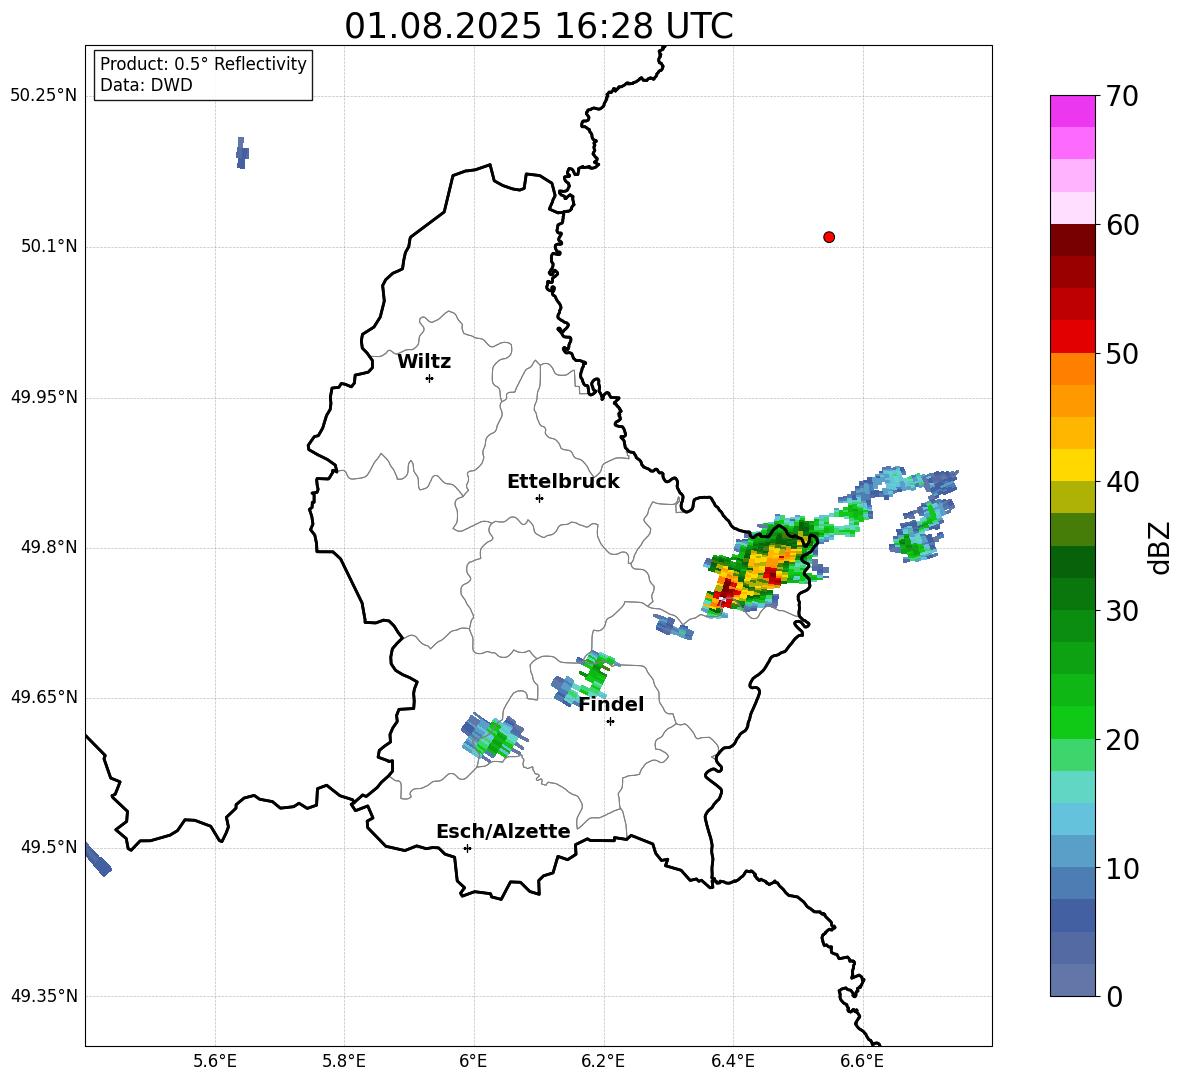Click the 40 value on the colorbar
This screenshot has width=1184, height=1081.
(1122, 482)
